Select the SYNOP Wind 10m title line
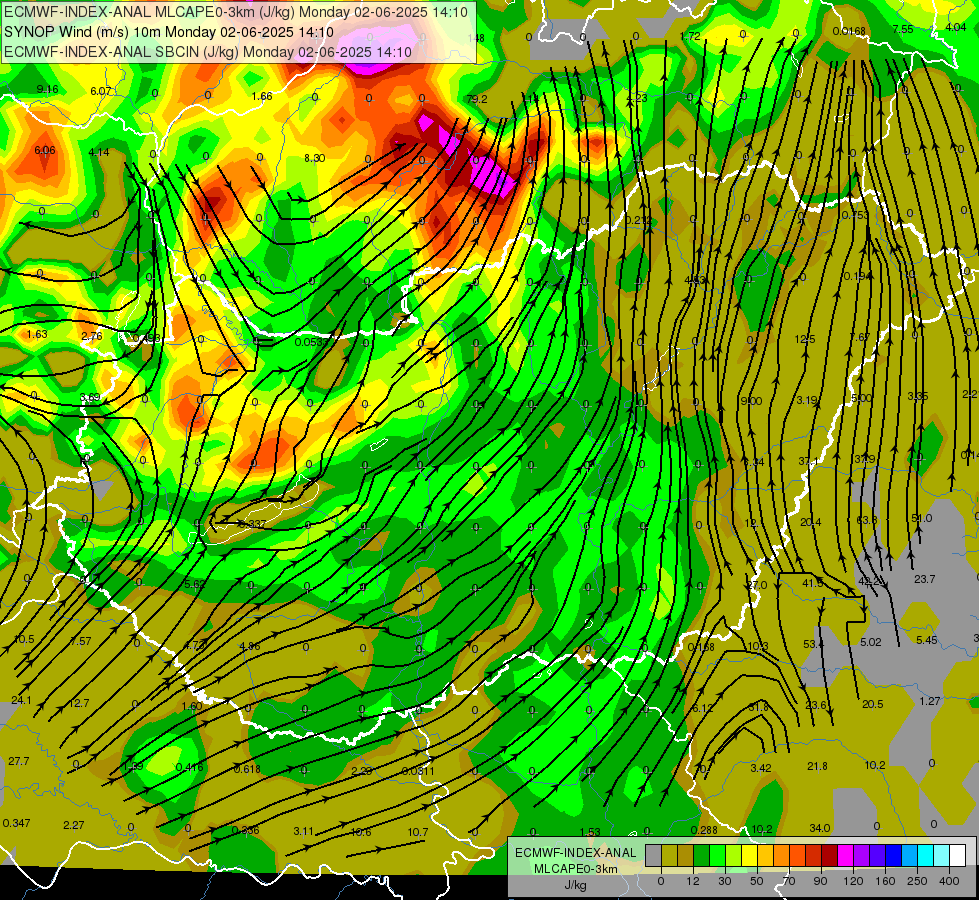This screenshot has height=900, width=979. click(x=169, y=32)
